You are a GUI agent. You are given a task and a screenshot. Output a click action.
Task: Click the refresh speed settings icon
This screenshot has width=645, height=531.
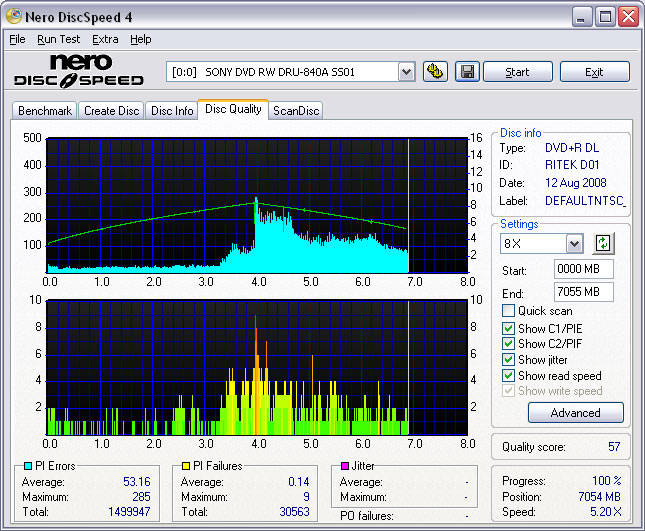tap(603, 243)
